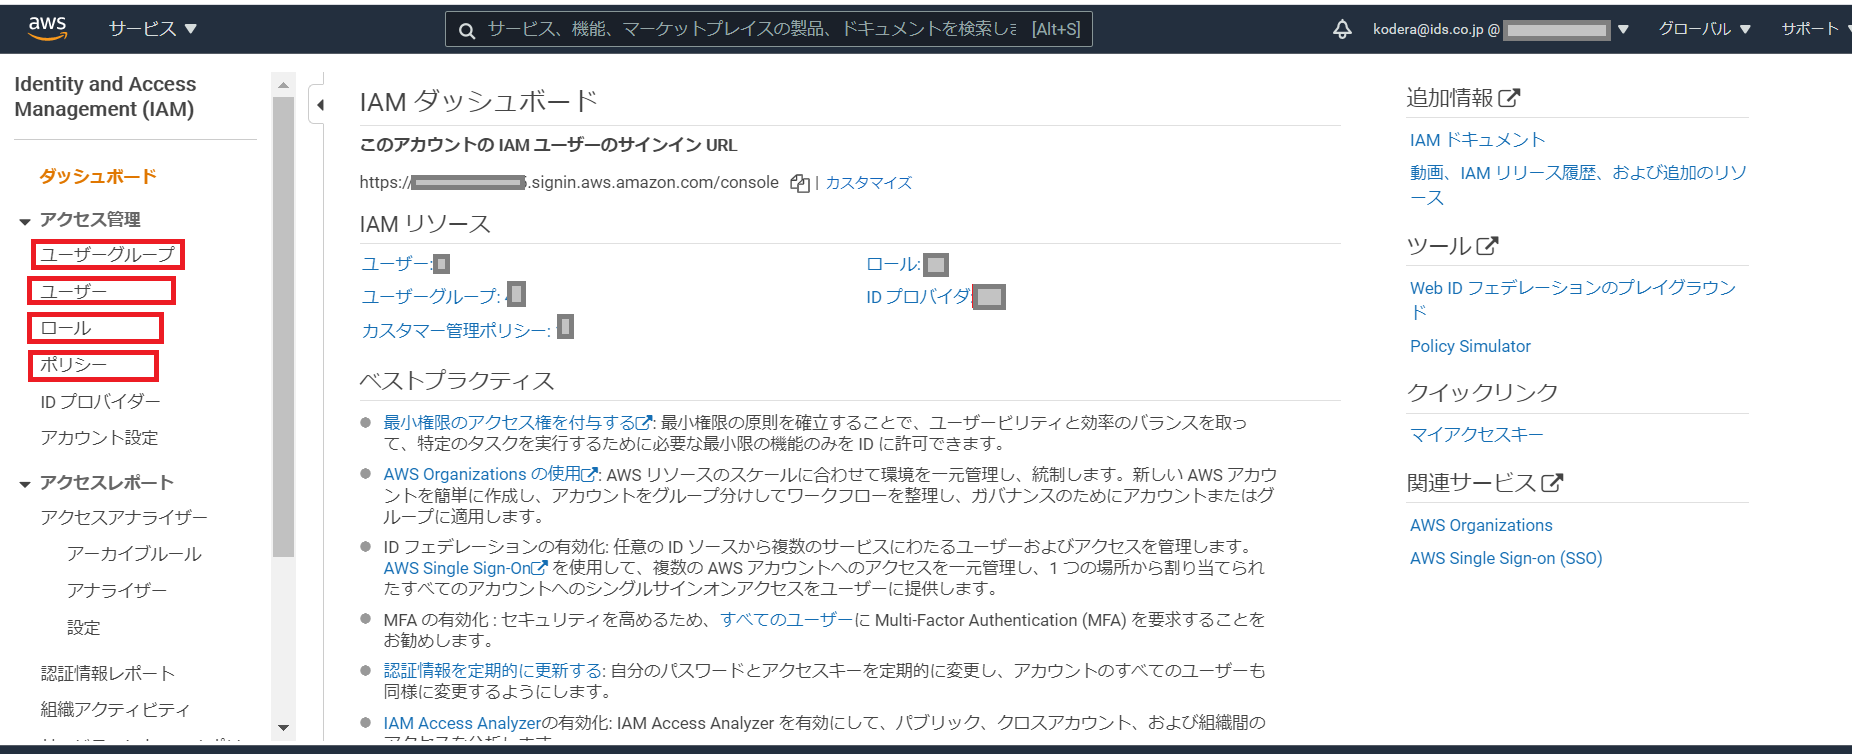
Task: Open Web ID フェデレーションのプレイグラウンド link
Action: [x=1573, y=300]
